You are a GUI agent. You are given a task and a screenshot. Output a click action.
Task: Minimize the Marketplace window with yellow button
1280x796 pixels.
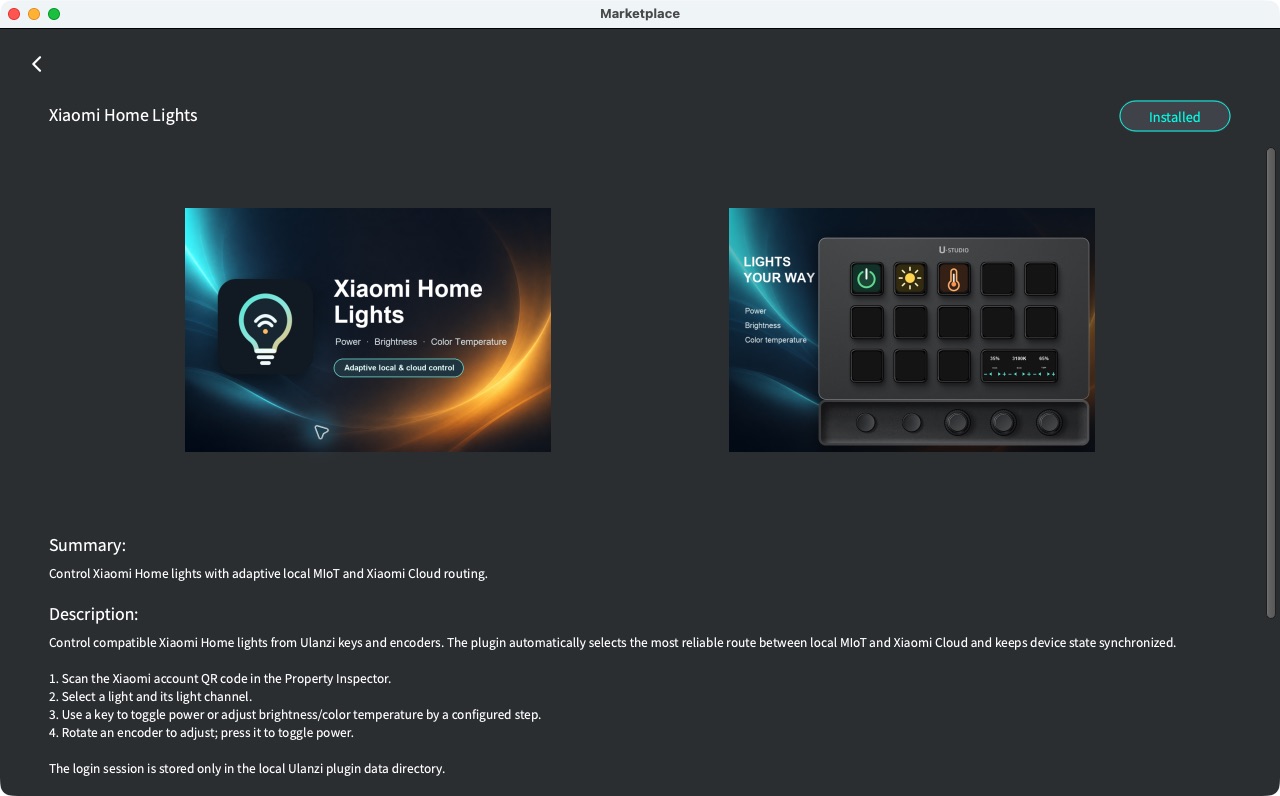point(34,14)
